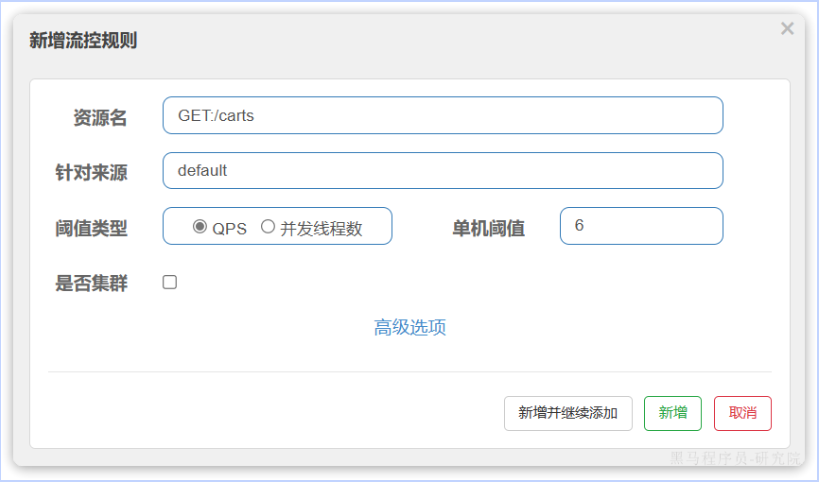The image size is (820, 483).
Task: Choose the 并发线程数 radio option
Action: pos(268,227)
